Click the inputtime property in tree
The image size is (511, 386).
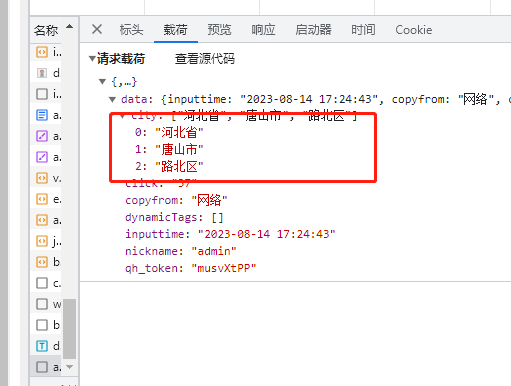point(230,234)
